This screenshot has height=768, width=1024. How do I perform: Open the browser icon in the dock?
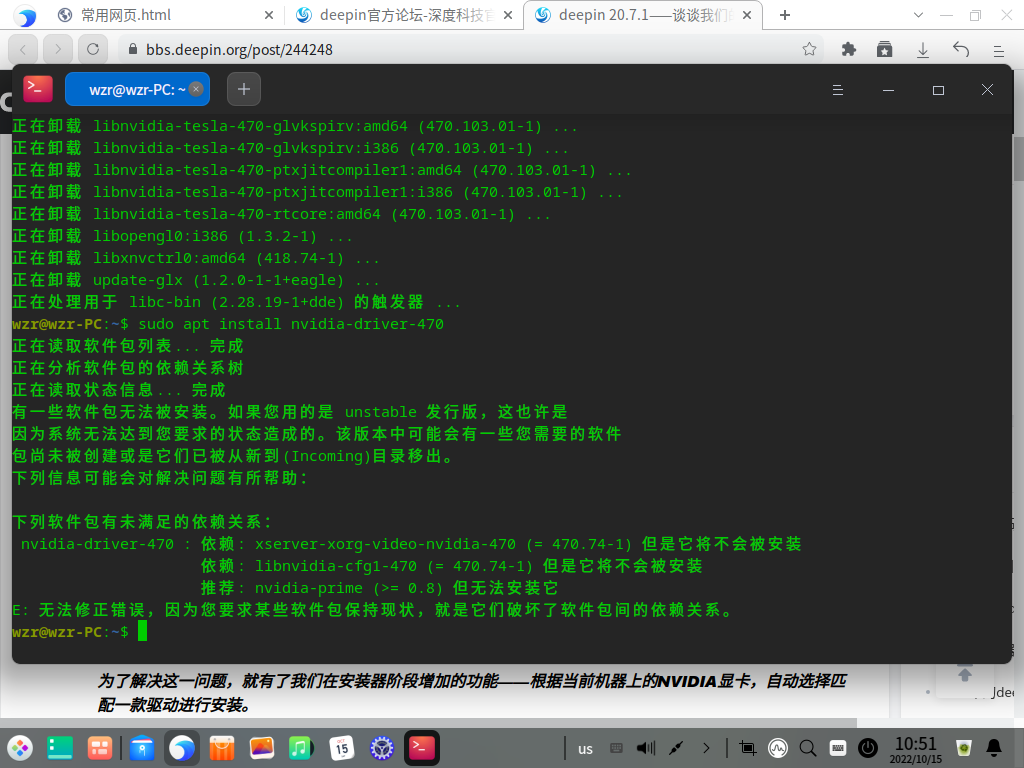click(x=182, y=748)
